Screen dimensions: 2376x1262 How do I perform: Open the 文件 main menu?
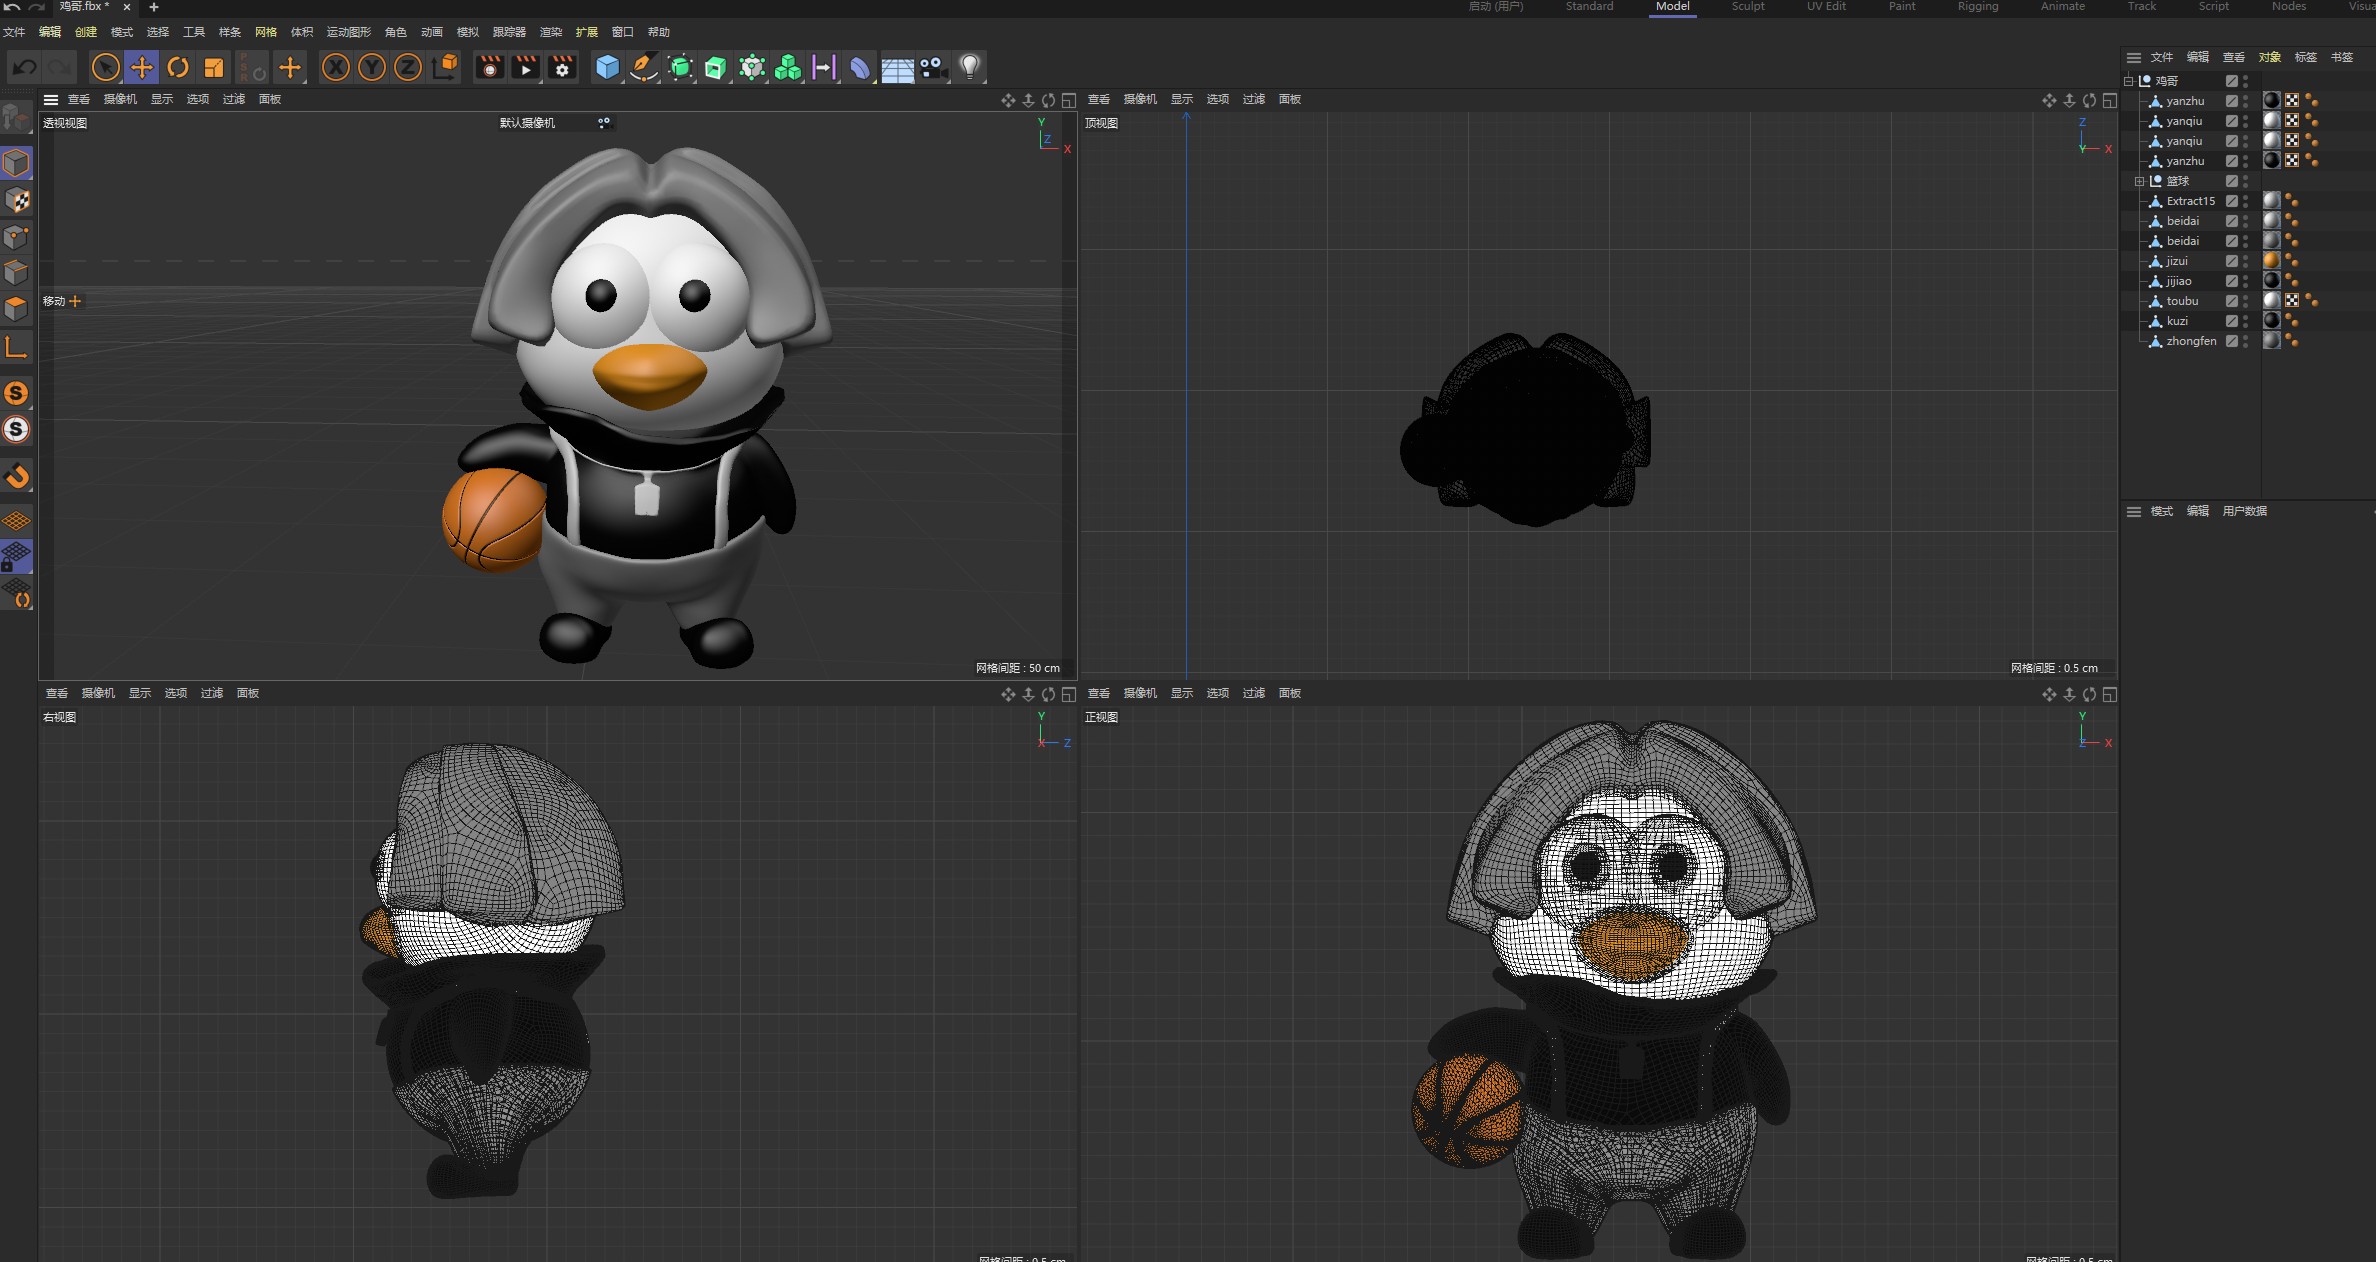click(x=14, y=32)
